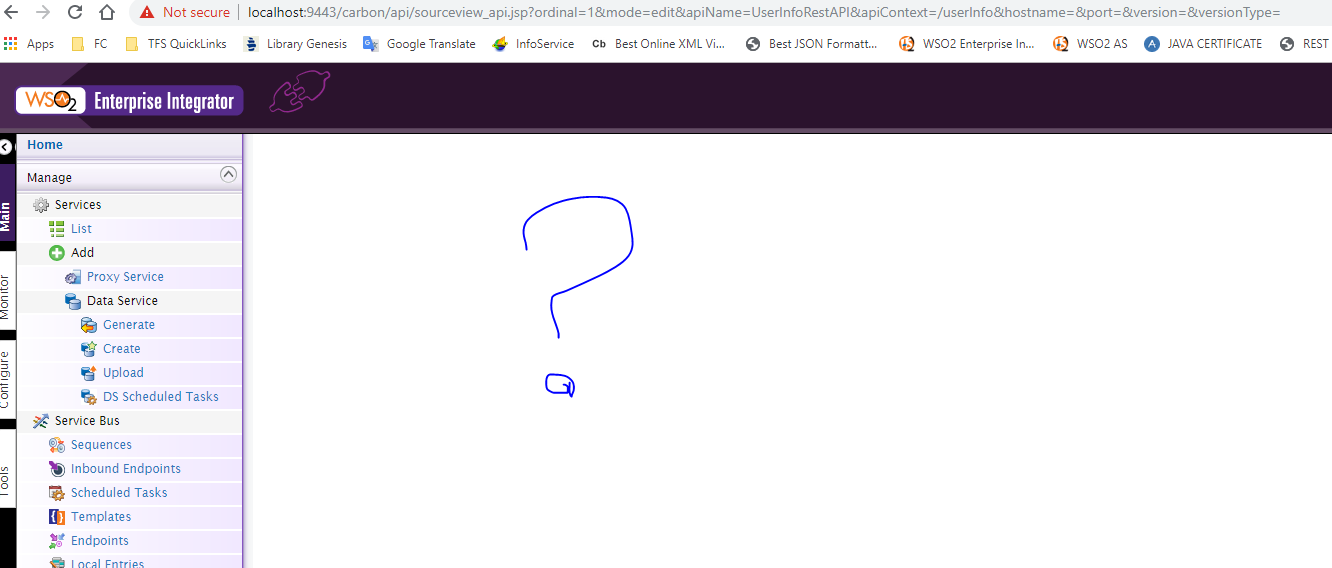Click the Service Bus menu heading
This screenshot has height=568, width=1332.
[x=87, y=421]
